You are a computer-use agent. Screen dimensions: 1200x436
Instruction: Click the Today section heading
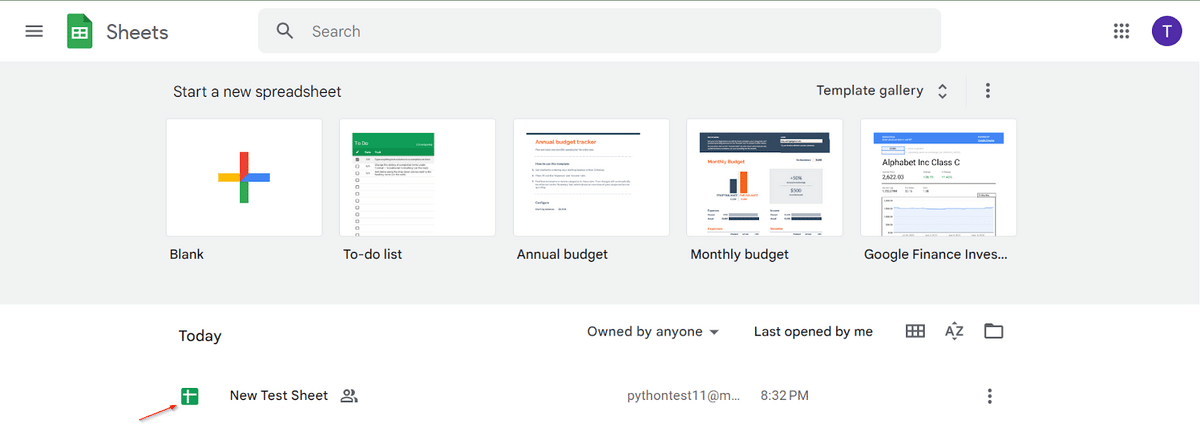tap(200, 336)
